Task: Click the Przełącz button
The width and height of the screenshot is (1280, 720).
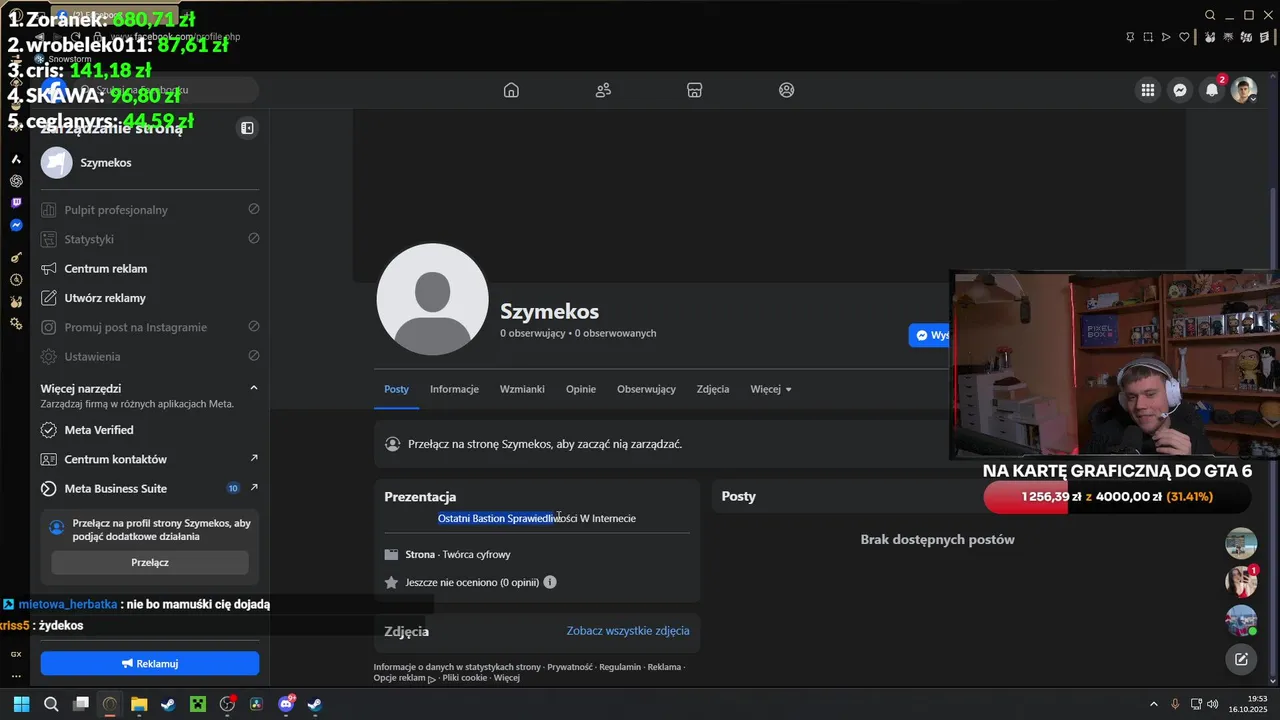Action: click(150, 562)
